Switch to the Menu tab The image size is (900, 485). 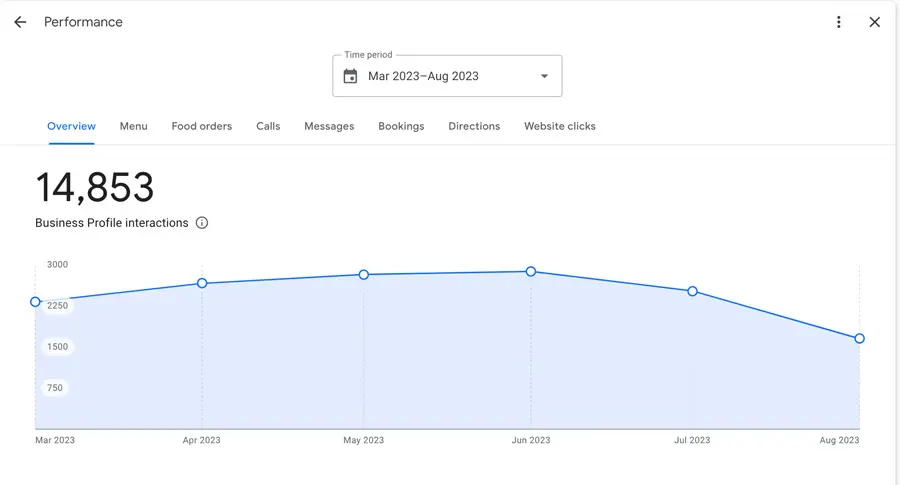pyautogui.click(x=133, y=126)
